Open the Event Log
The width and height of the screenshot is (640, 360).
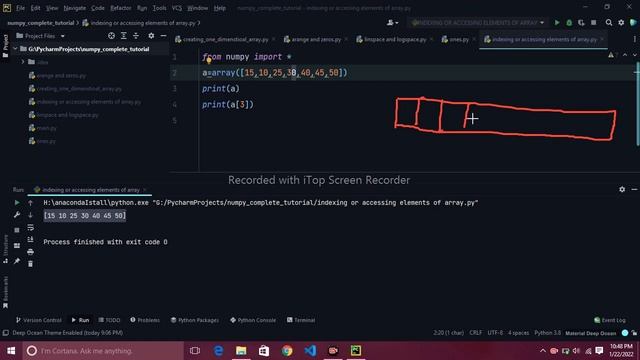610,320
